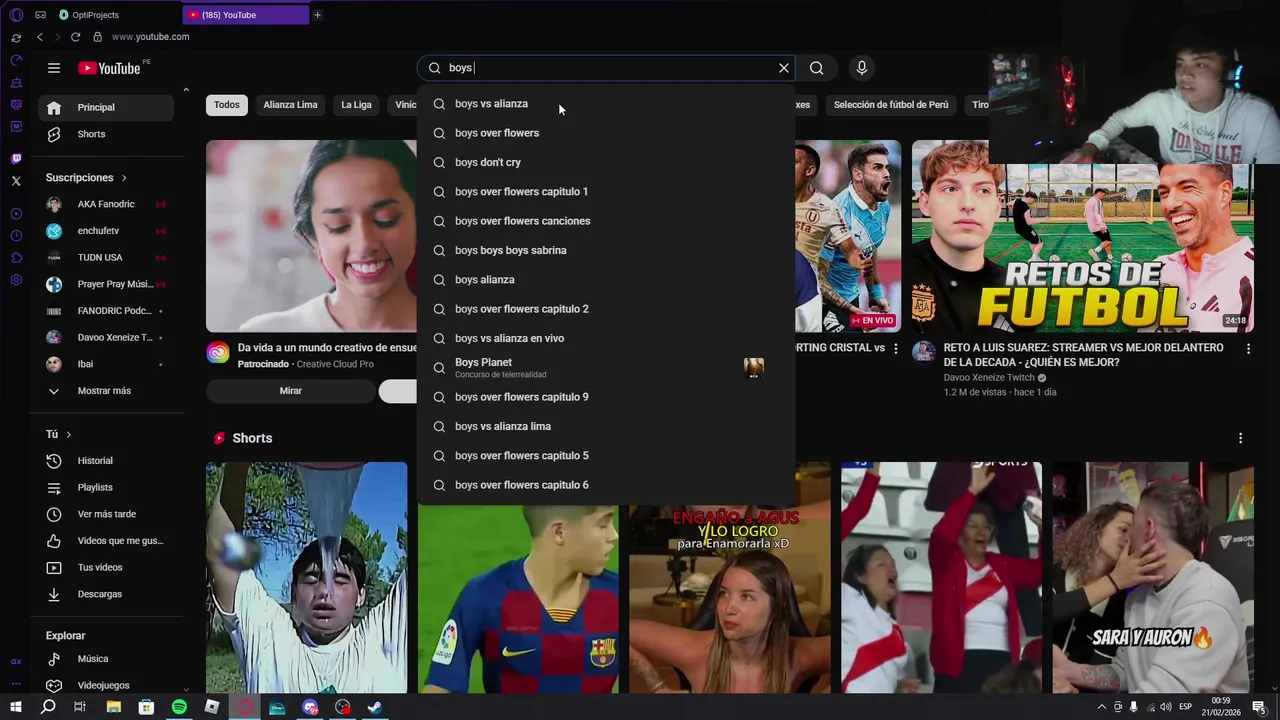The width and height of the screenshot is (1280, 720).
Task: Choose 'boys over flowers capitulo 1' suggestion
Action: coord(606,192)
